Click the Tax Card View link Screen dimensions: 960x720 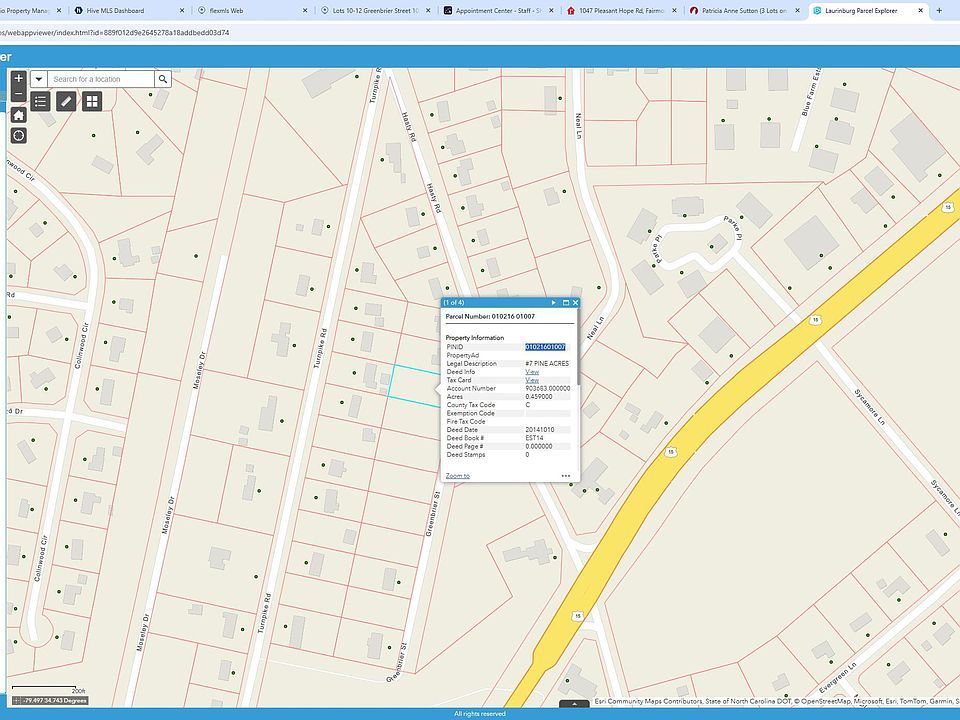pos(532,380)
